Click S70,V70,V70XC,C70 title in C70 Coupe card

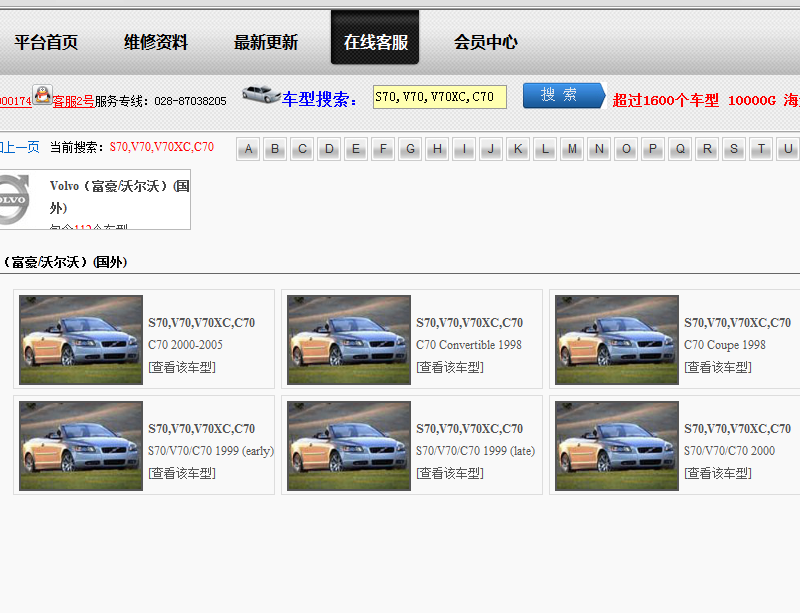coord(737,323)
